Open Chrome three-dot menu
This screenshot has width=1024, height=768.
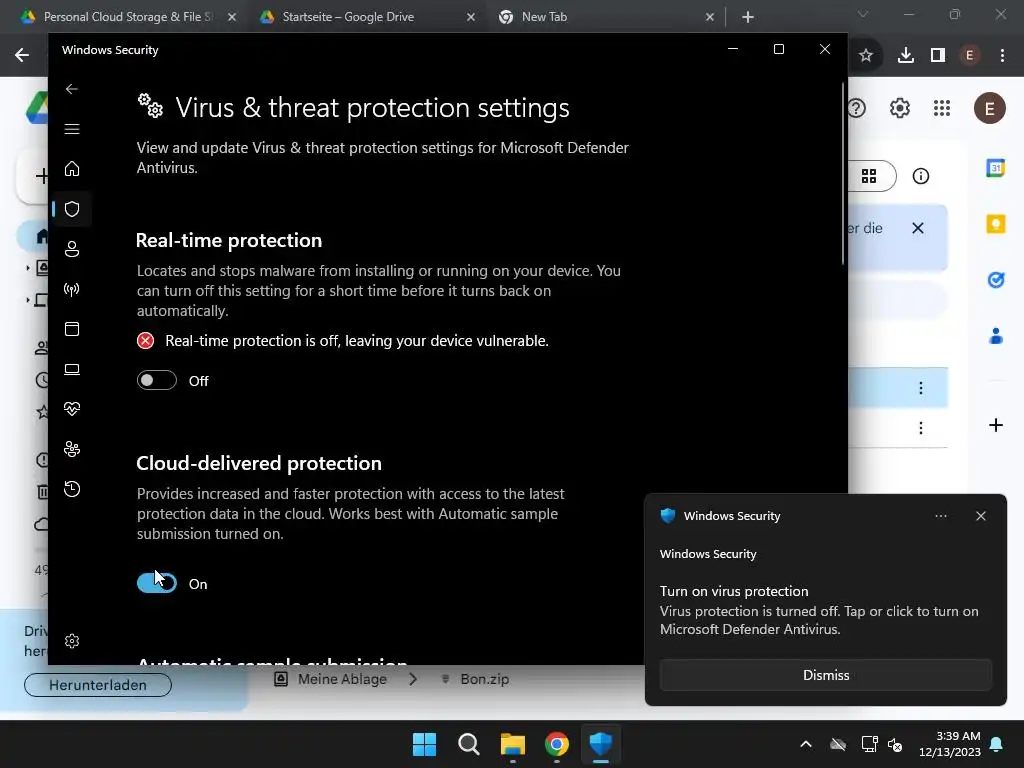click(1002, 56)
